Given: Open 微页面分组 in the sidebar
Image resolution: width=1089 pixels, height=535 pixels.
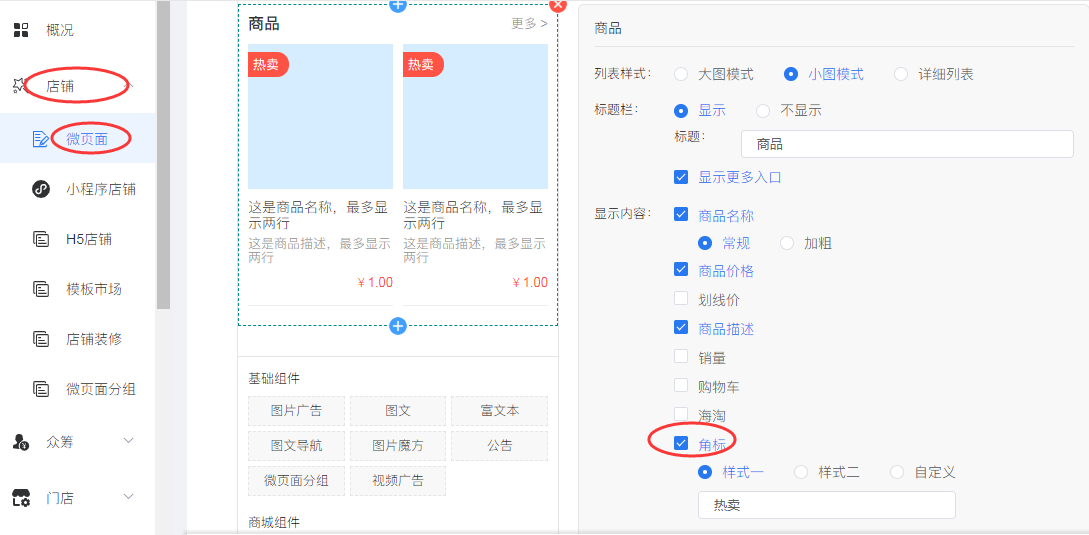Looking at the screenshot, I should (101, 389).
